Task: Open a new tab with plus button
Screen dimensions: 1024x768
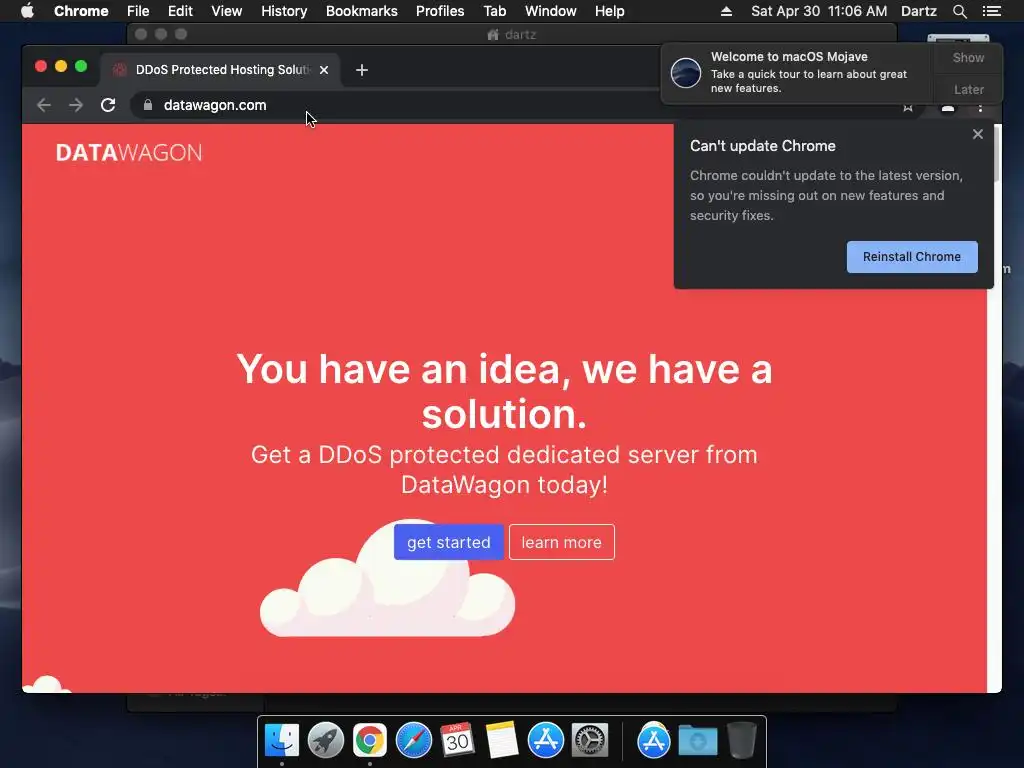Action: (x=362, y=70)
